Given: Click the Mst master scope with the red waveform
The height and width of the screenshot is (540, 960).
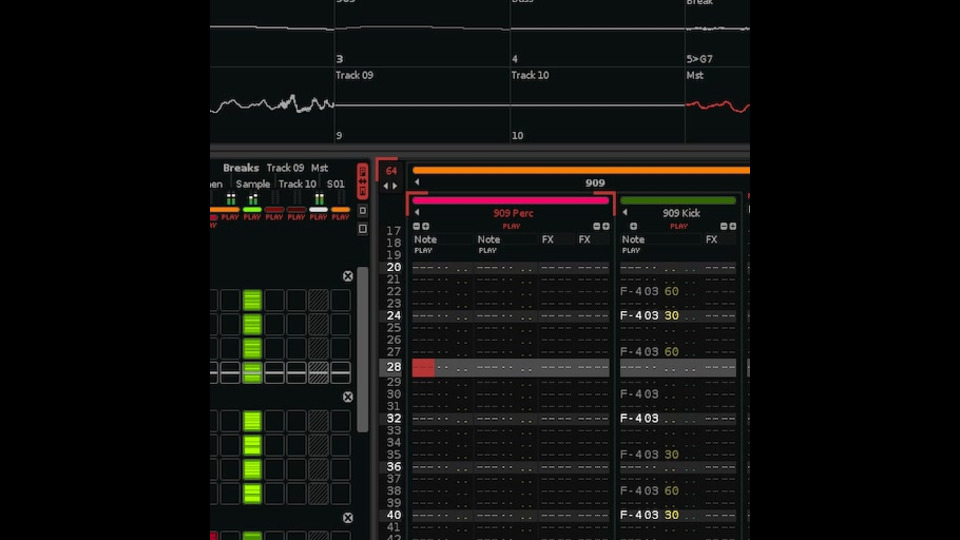Looking at the screenshot, I should 718,105.
